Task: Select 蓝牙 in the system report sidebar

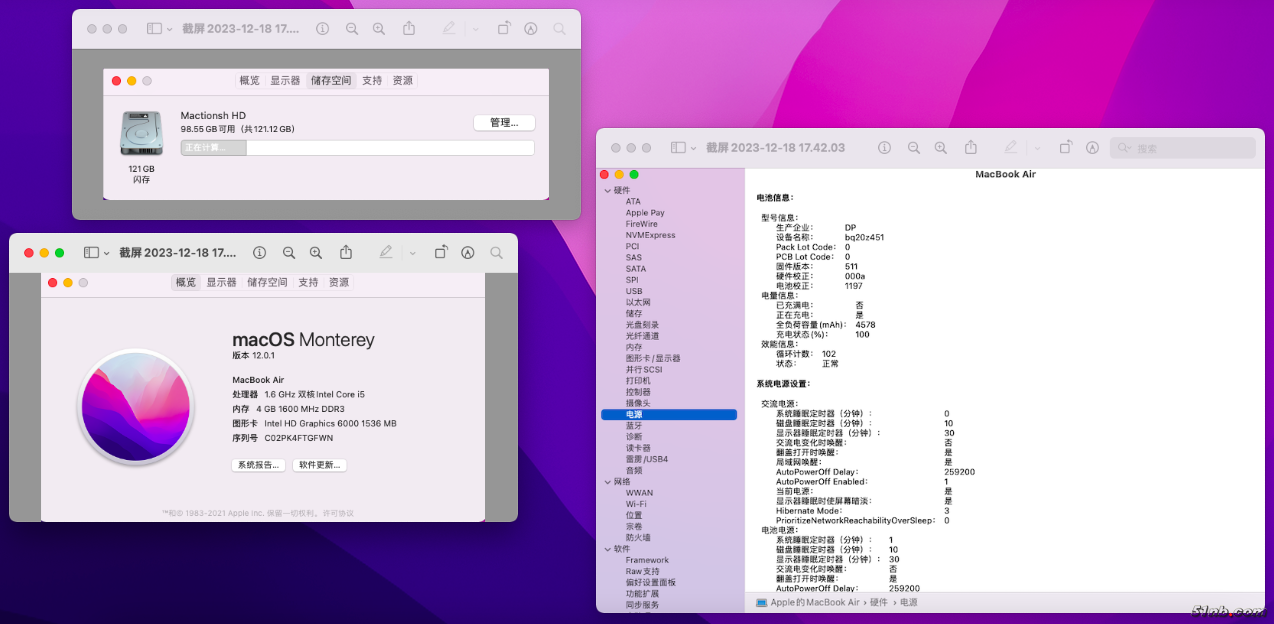Action: 634,425
